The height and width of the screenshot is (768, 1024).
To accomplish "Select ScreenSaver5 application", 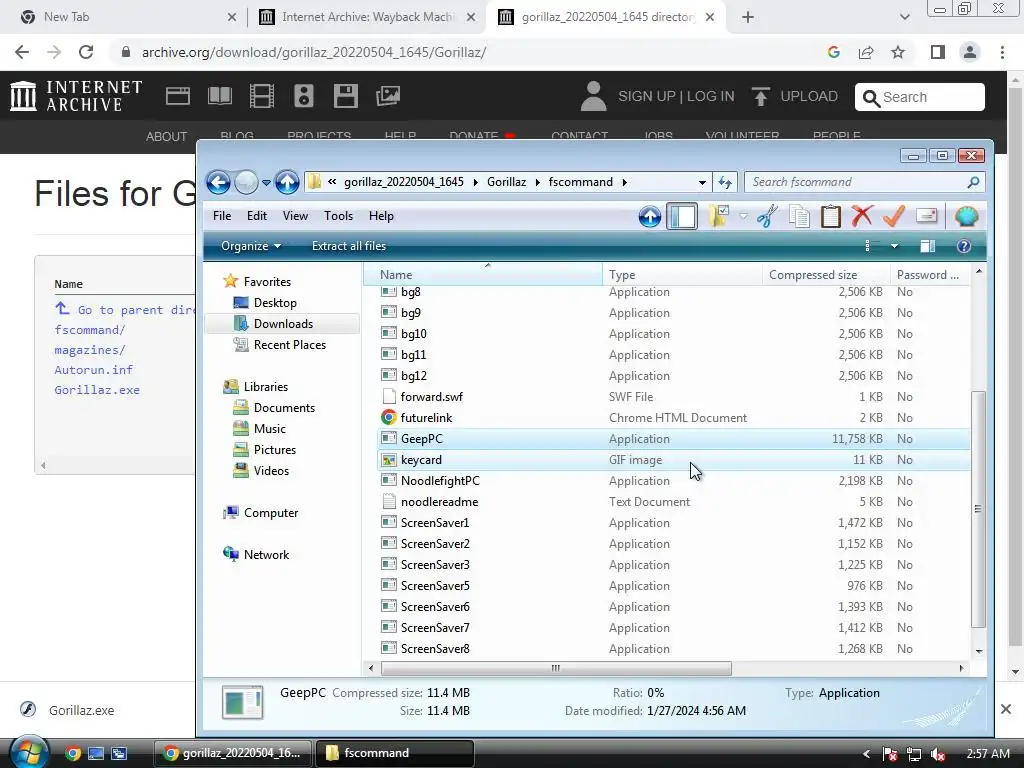I will coord(674,586).
